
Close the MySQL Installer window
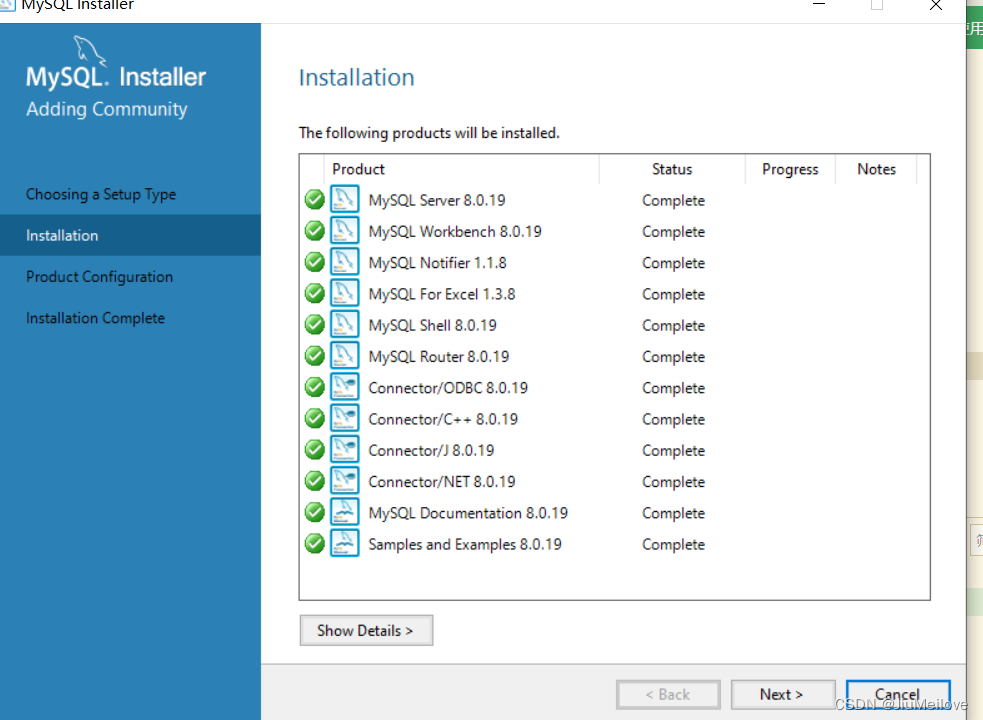click(x=936, y=6)
